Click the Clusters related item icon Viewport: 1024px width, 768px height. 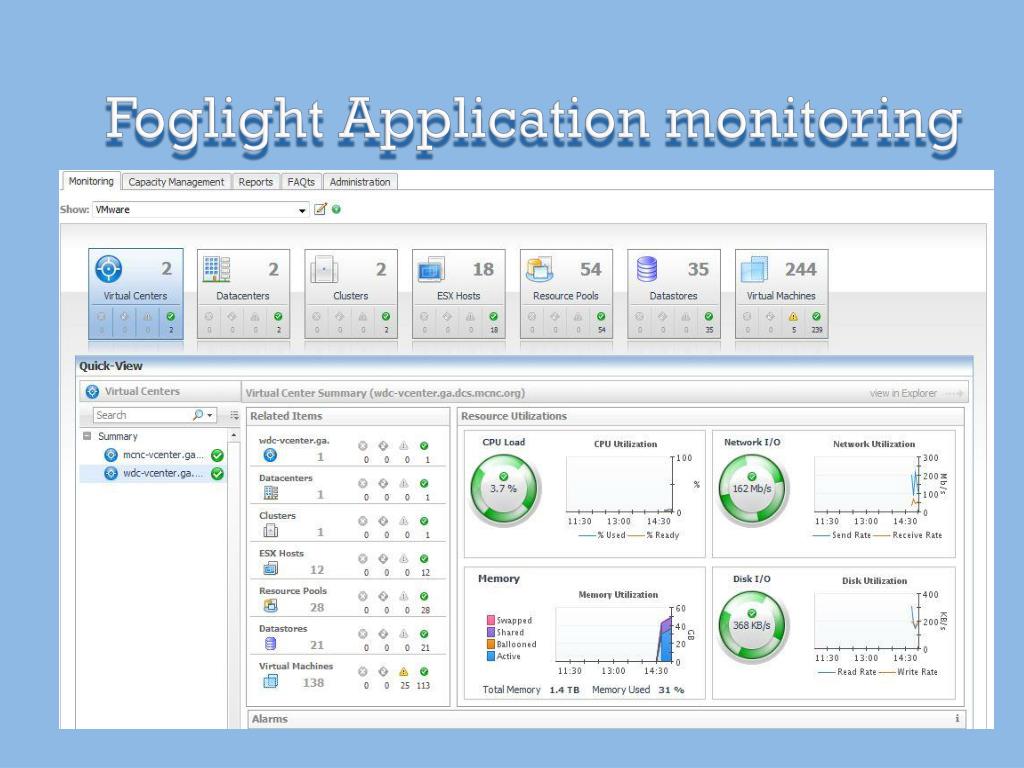[x=270, y=530]
